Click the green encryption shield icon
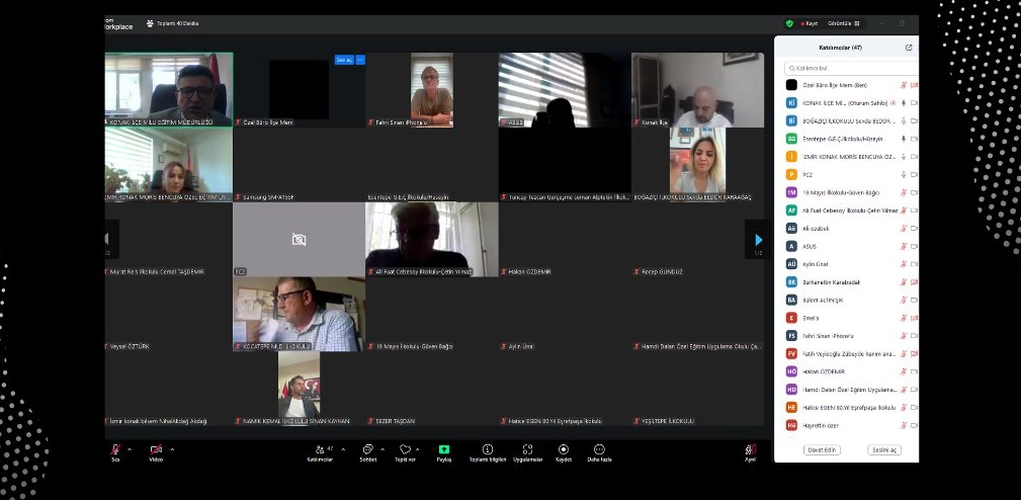This screenshot has height=500, width=1021. 789,23
